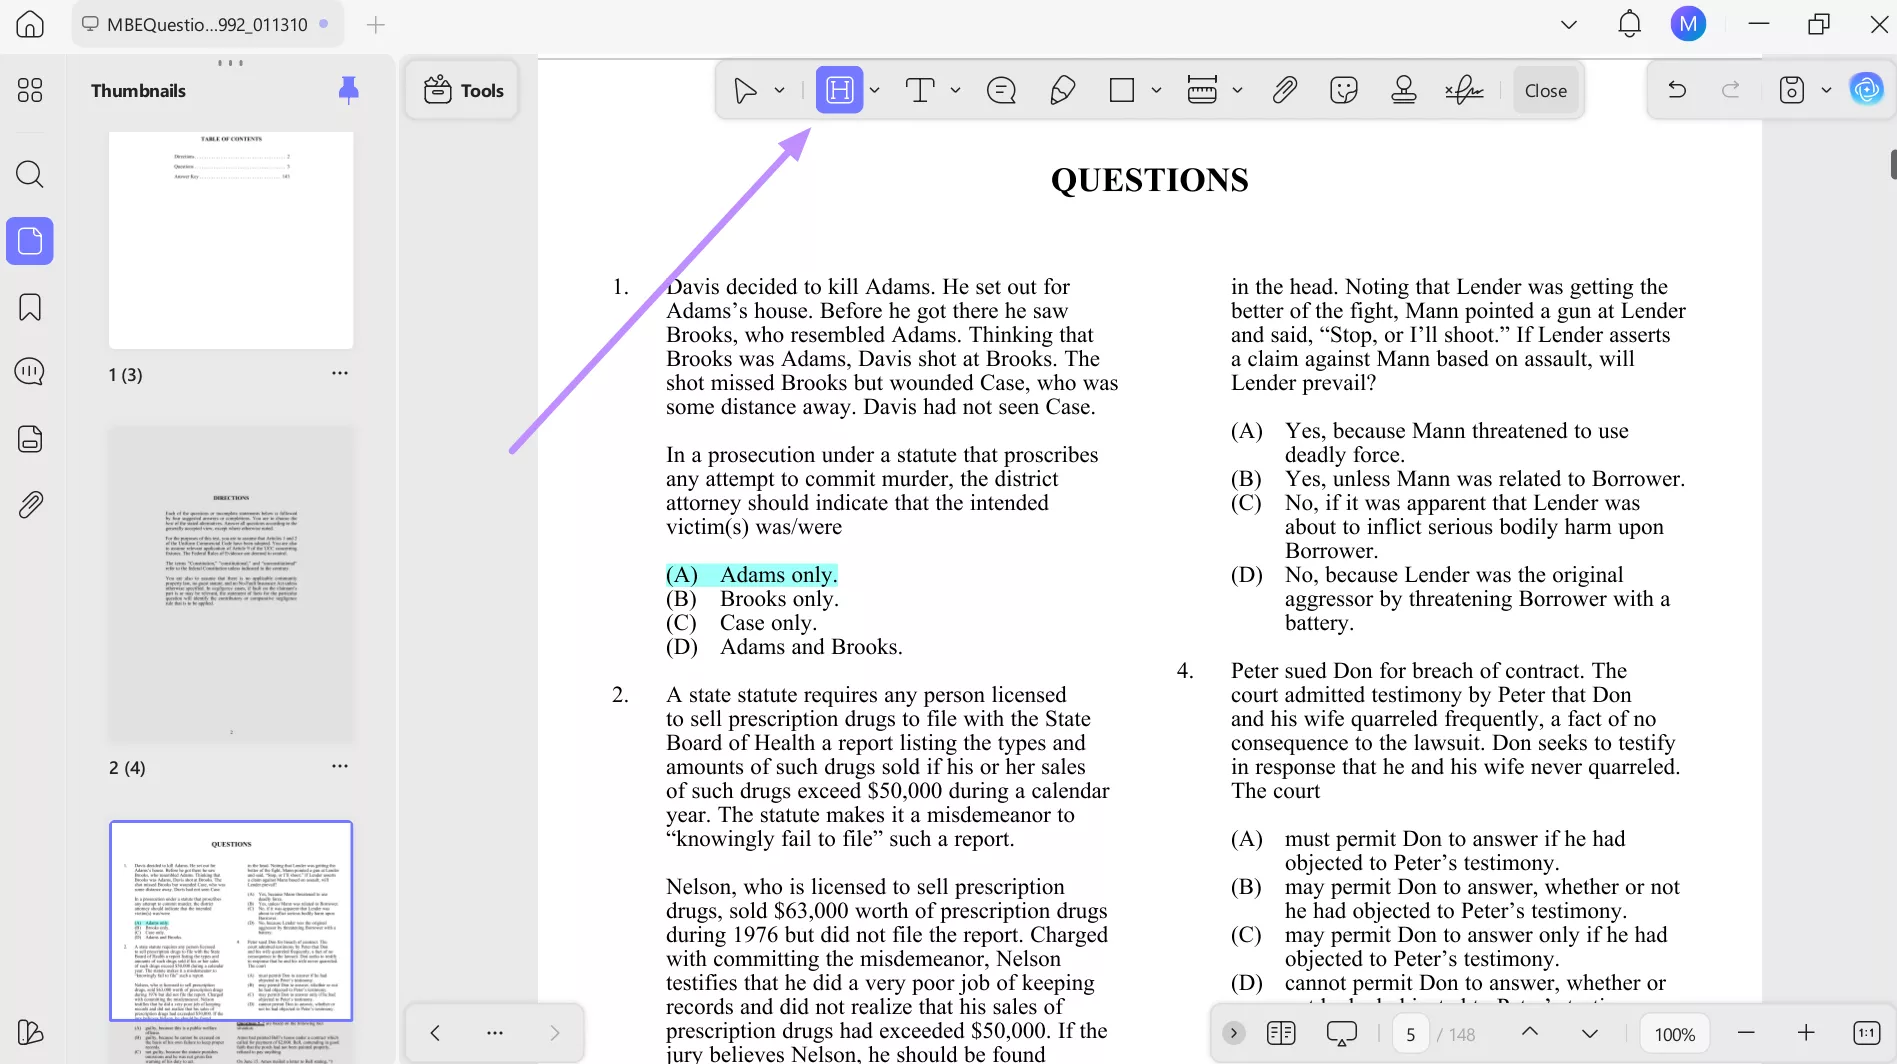Enable two-page view mode

tap(1280, 1032)
